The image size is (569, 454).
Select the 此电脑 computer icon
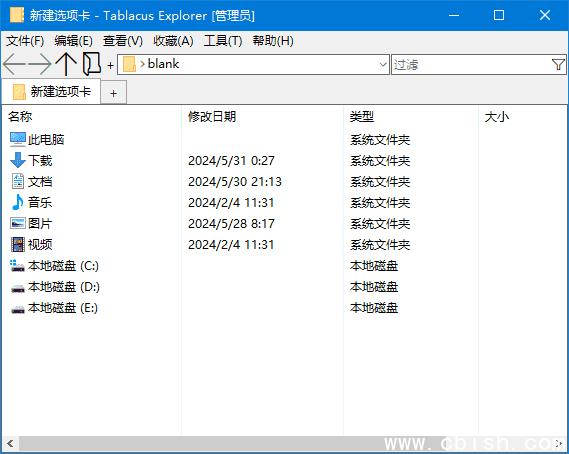click(17, 139)
